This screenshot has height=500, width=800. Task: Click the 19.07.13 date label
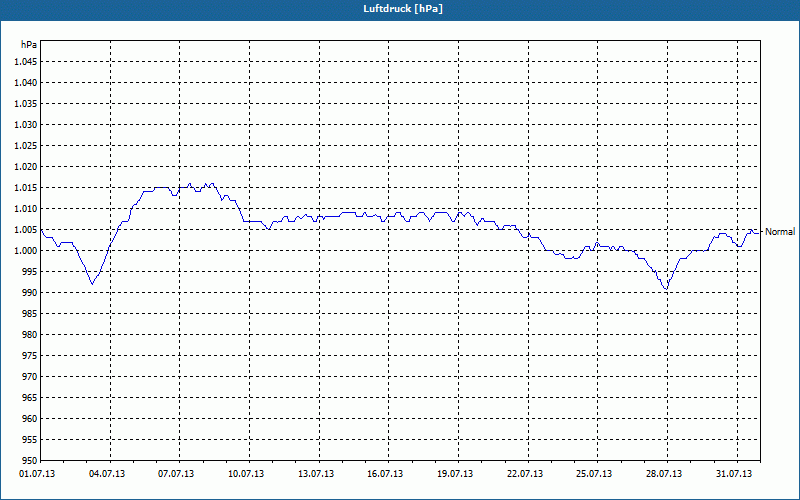(x=455, y=474)
